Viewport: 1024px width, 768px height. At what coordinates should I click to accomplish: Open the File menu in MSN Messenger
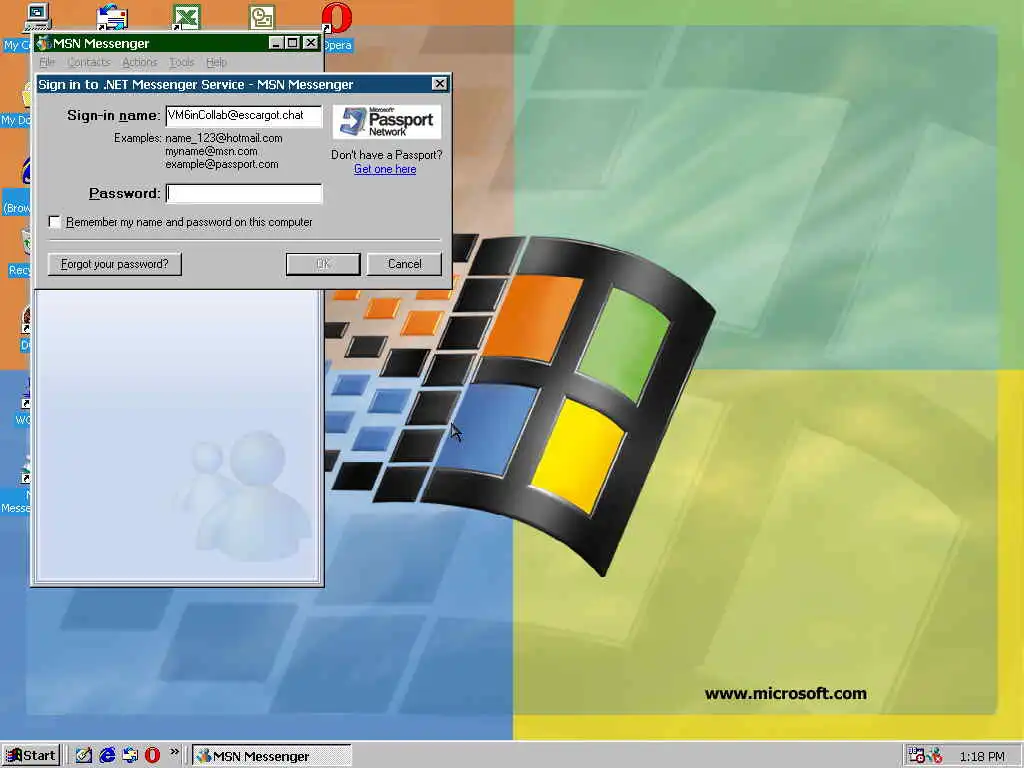point(47,62)
